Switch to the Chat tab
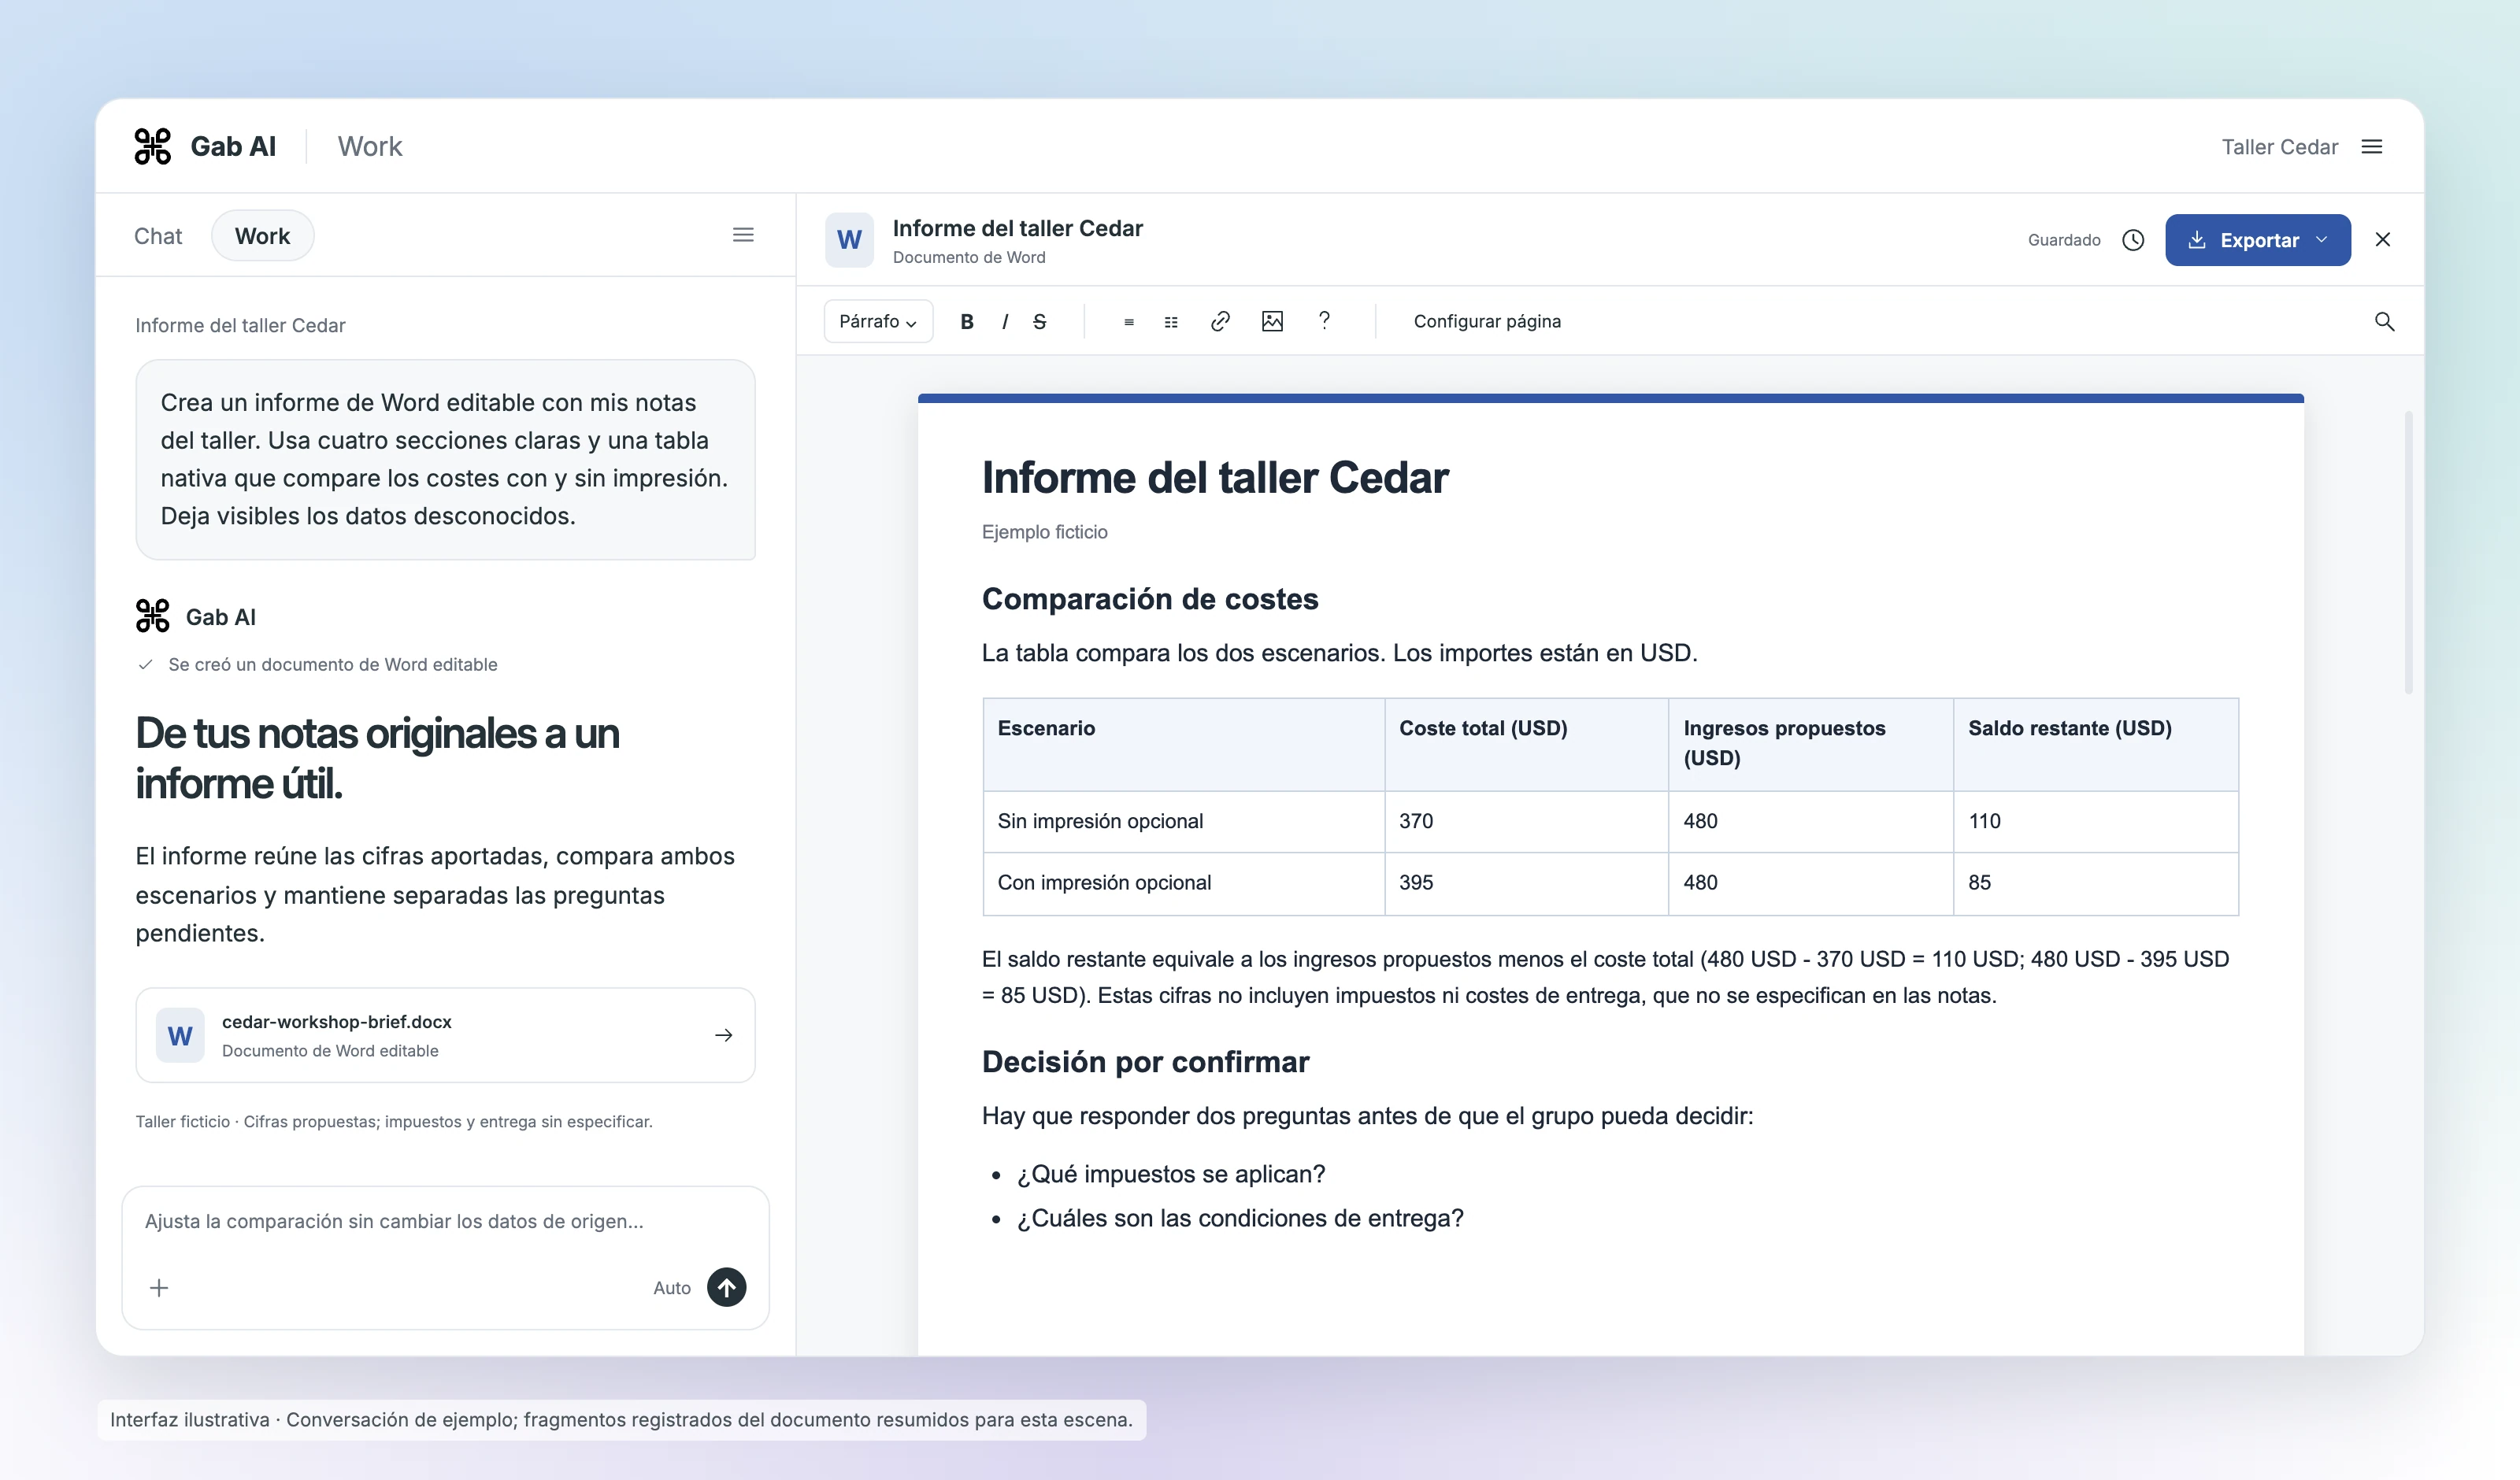 (x=158, y=236)
